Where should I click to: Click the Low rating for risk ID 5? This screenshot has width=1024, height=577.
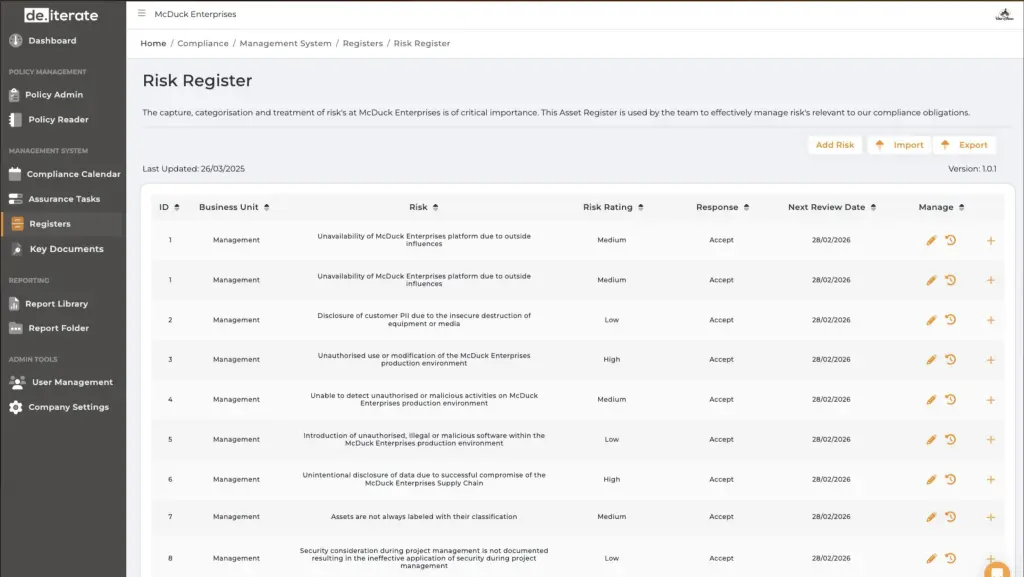click(x=612, y=439)
